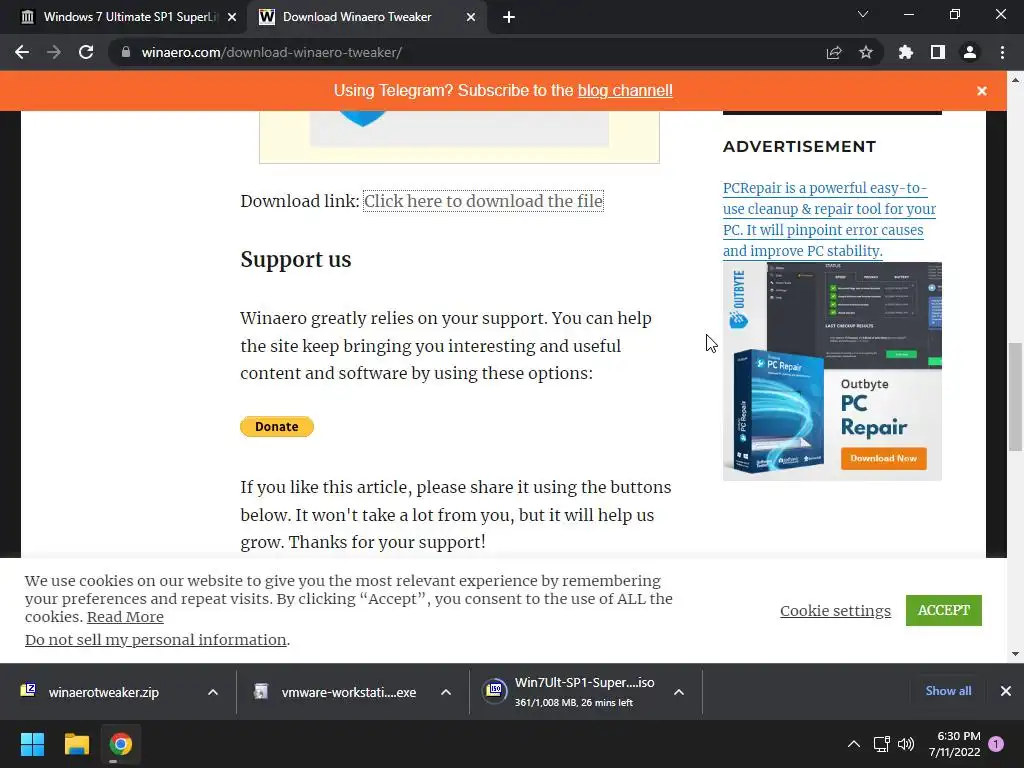Click page vertical scrollbar thumb
Viewport: 1024px width, 768px height.
coord(1015,396)
